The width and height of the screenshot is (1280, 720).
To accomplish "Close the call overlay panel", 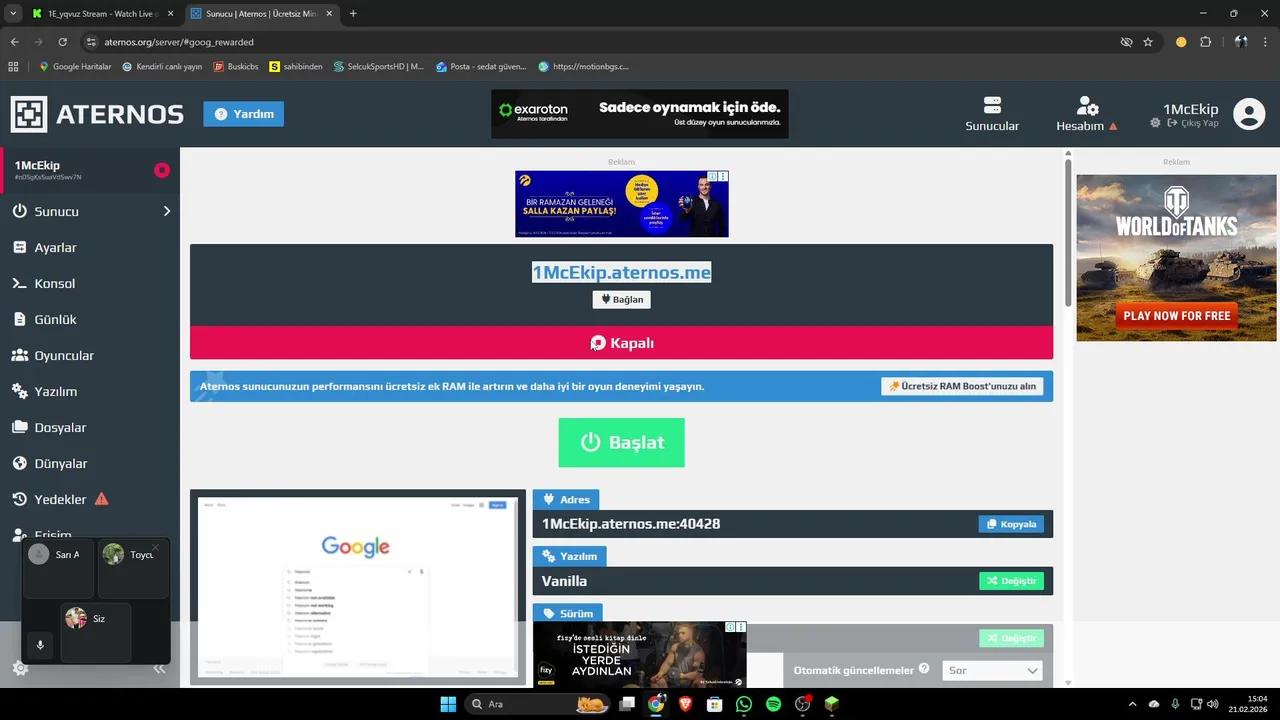I will [155, 547].
